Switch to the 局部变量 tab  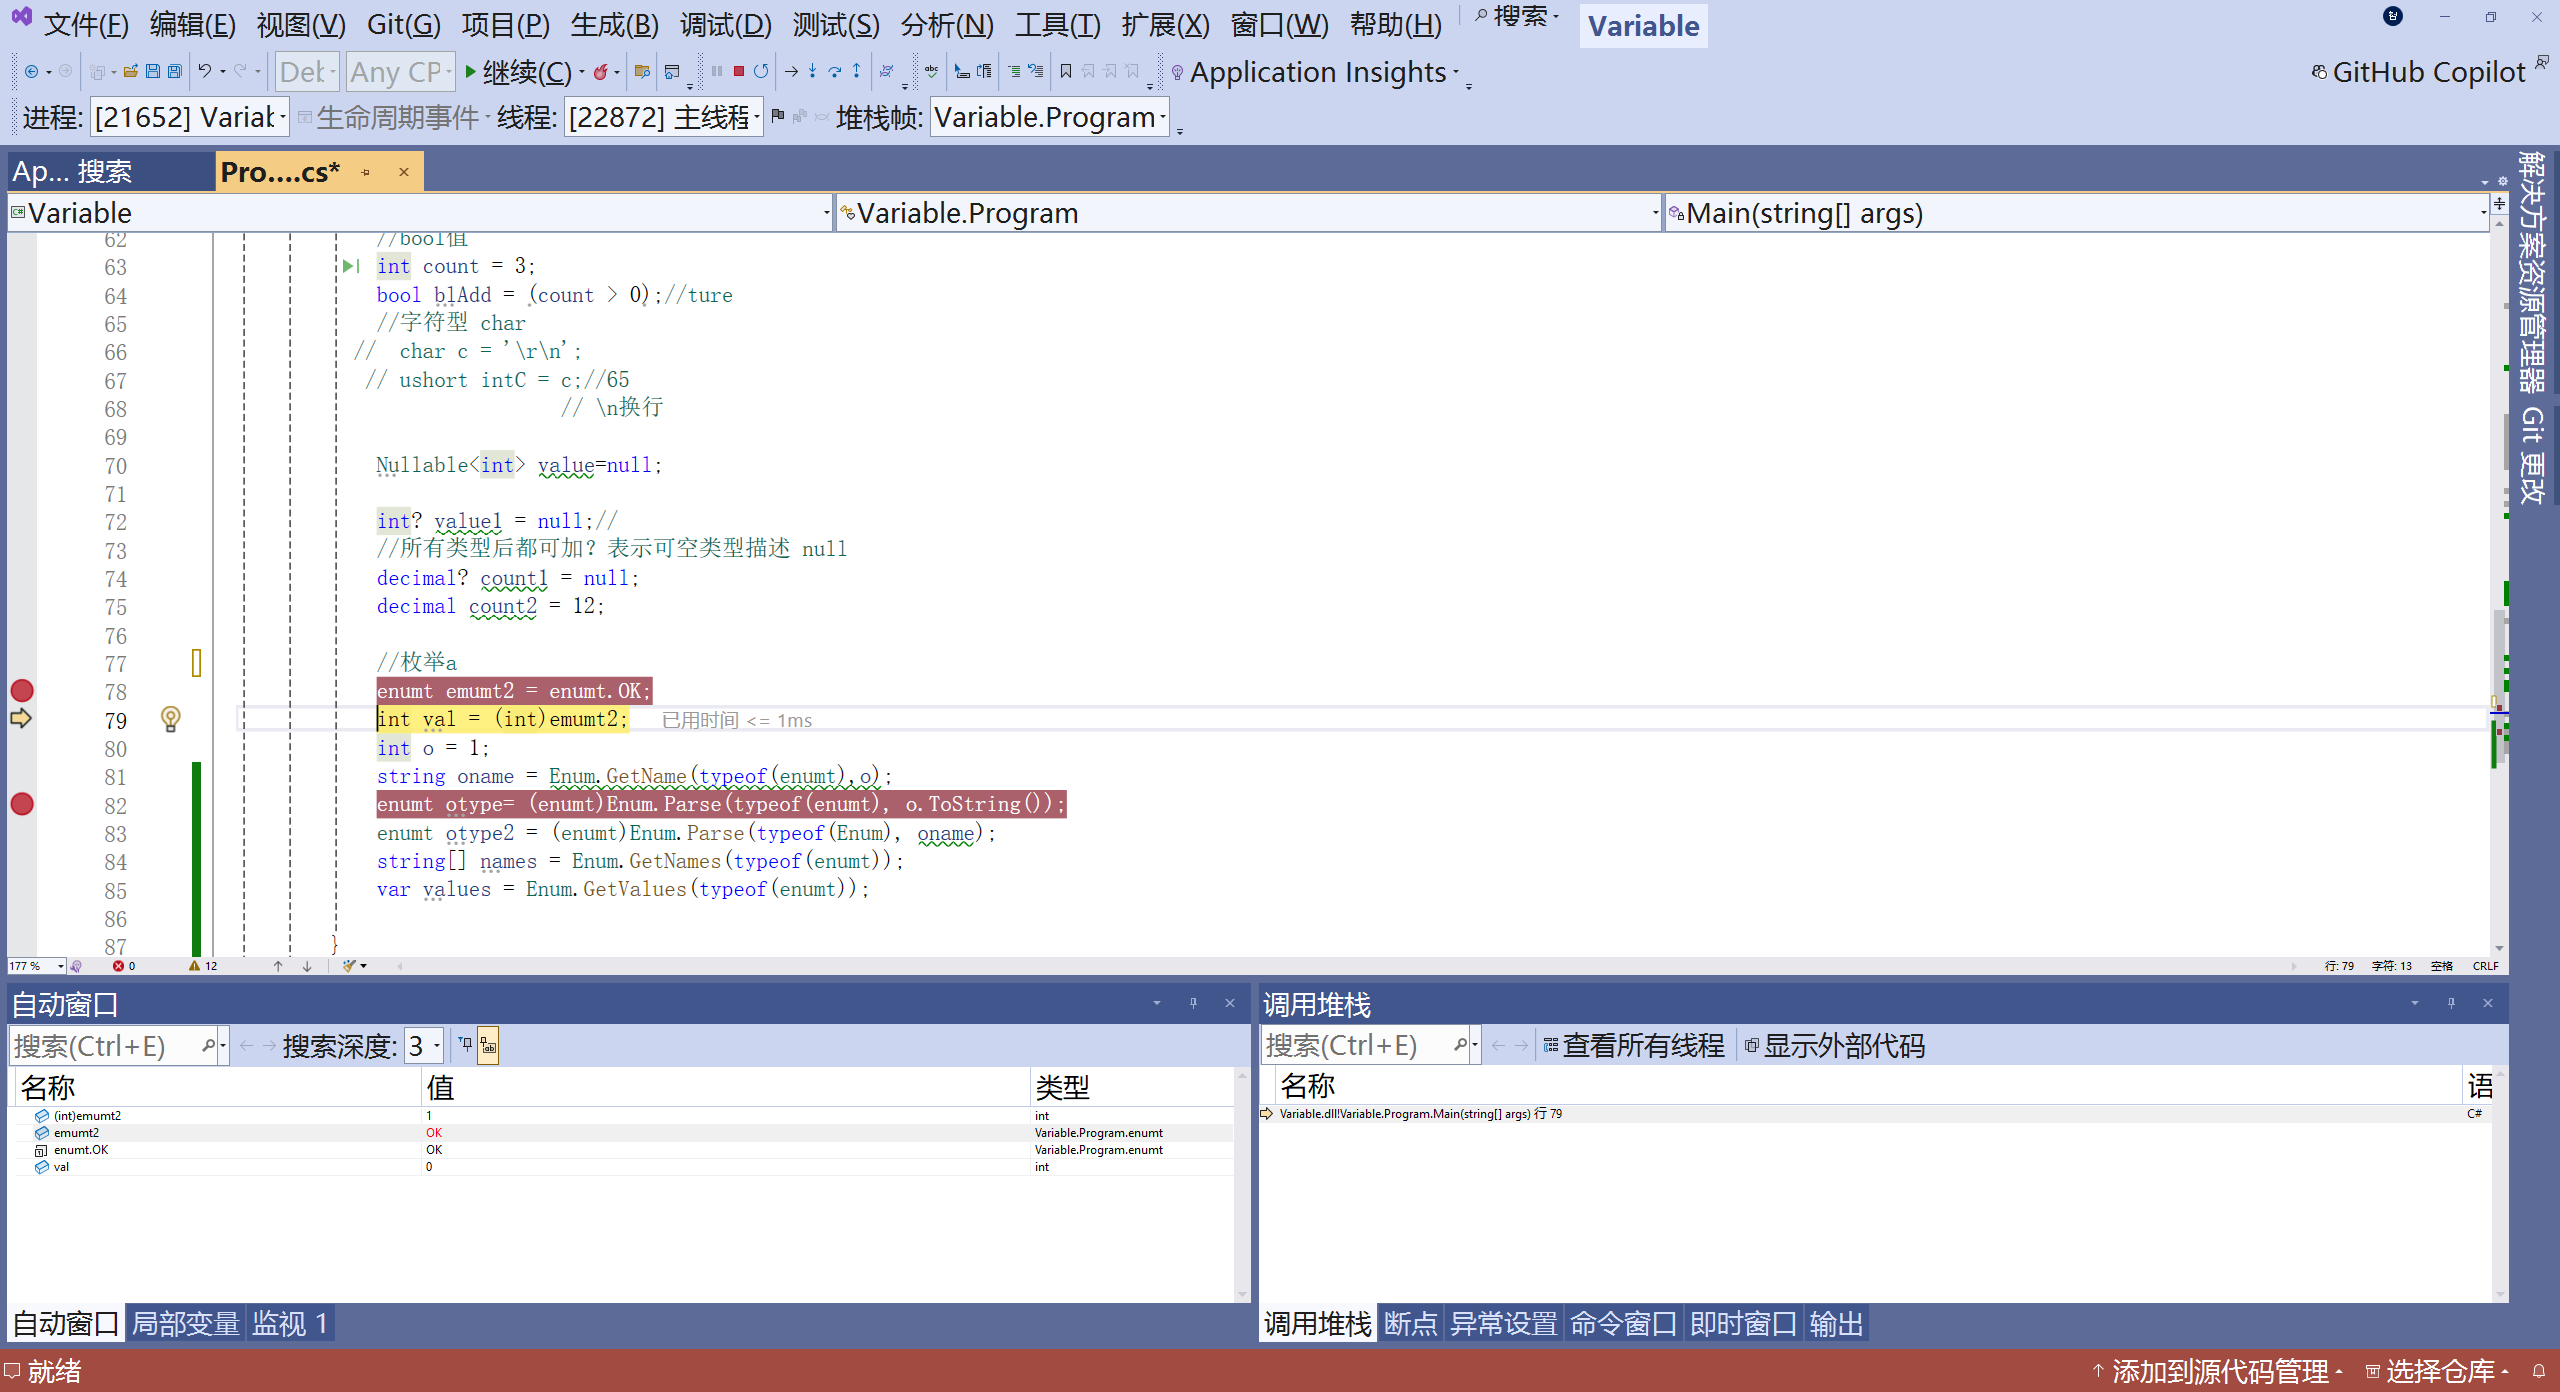coord(185,1324)
